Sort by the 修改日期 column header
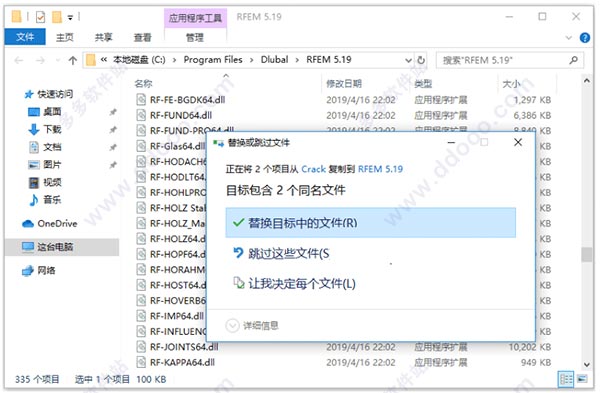This screenshot has width=600, height=393. click(344, 83)
